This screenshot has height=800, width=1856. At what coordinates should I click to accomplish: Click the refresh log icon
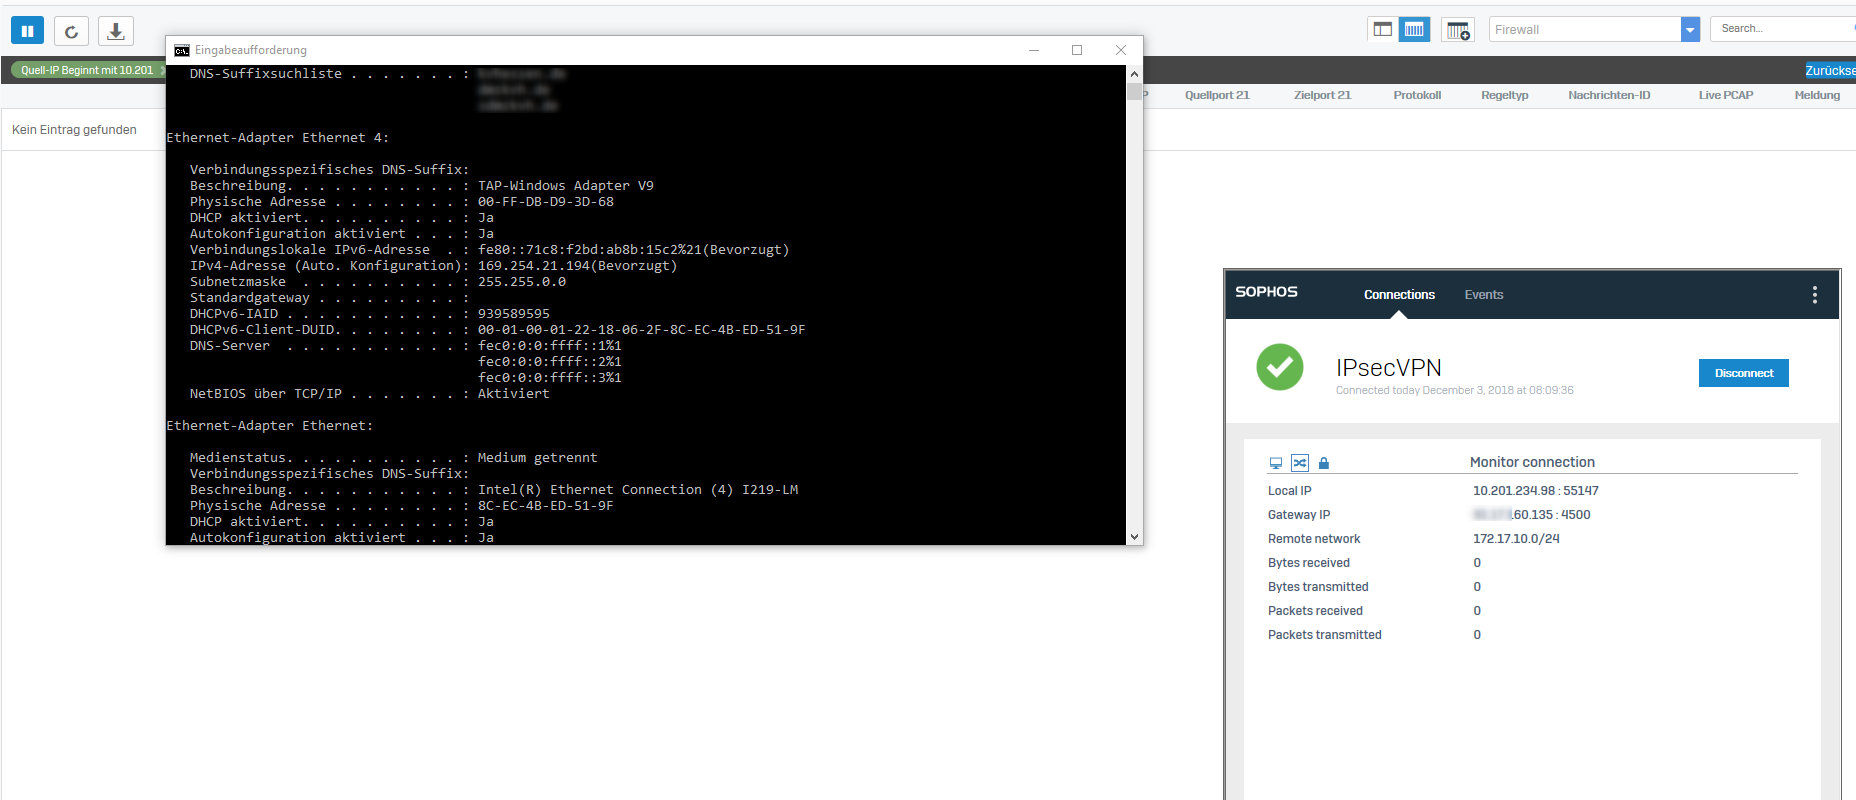71,31
